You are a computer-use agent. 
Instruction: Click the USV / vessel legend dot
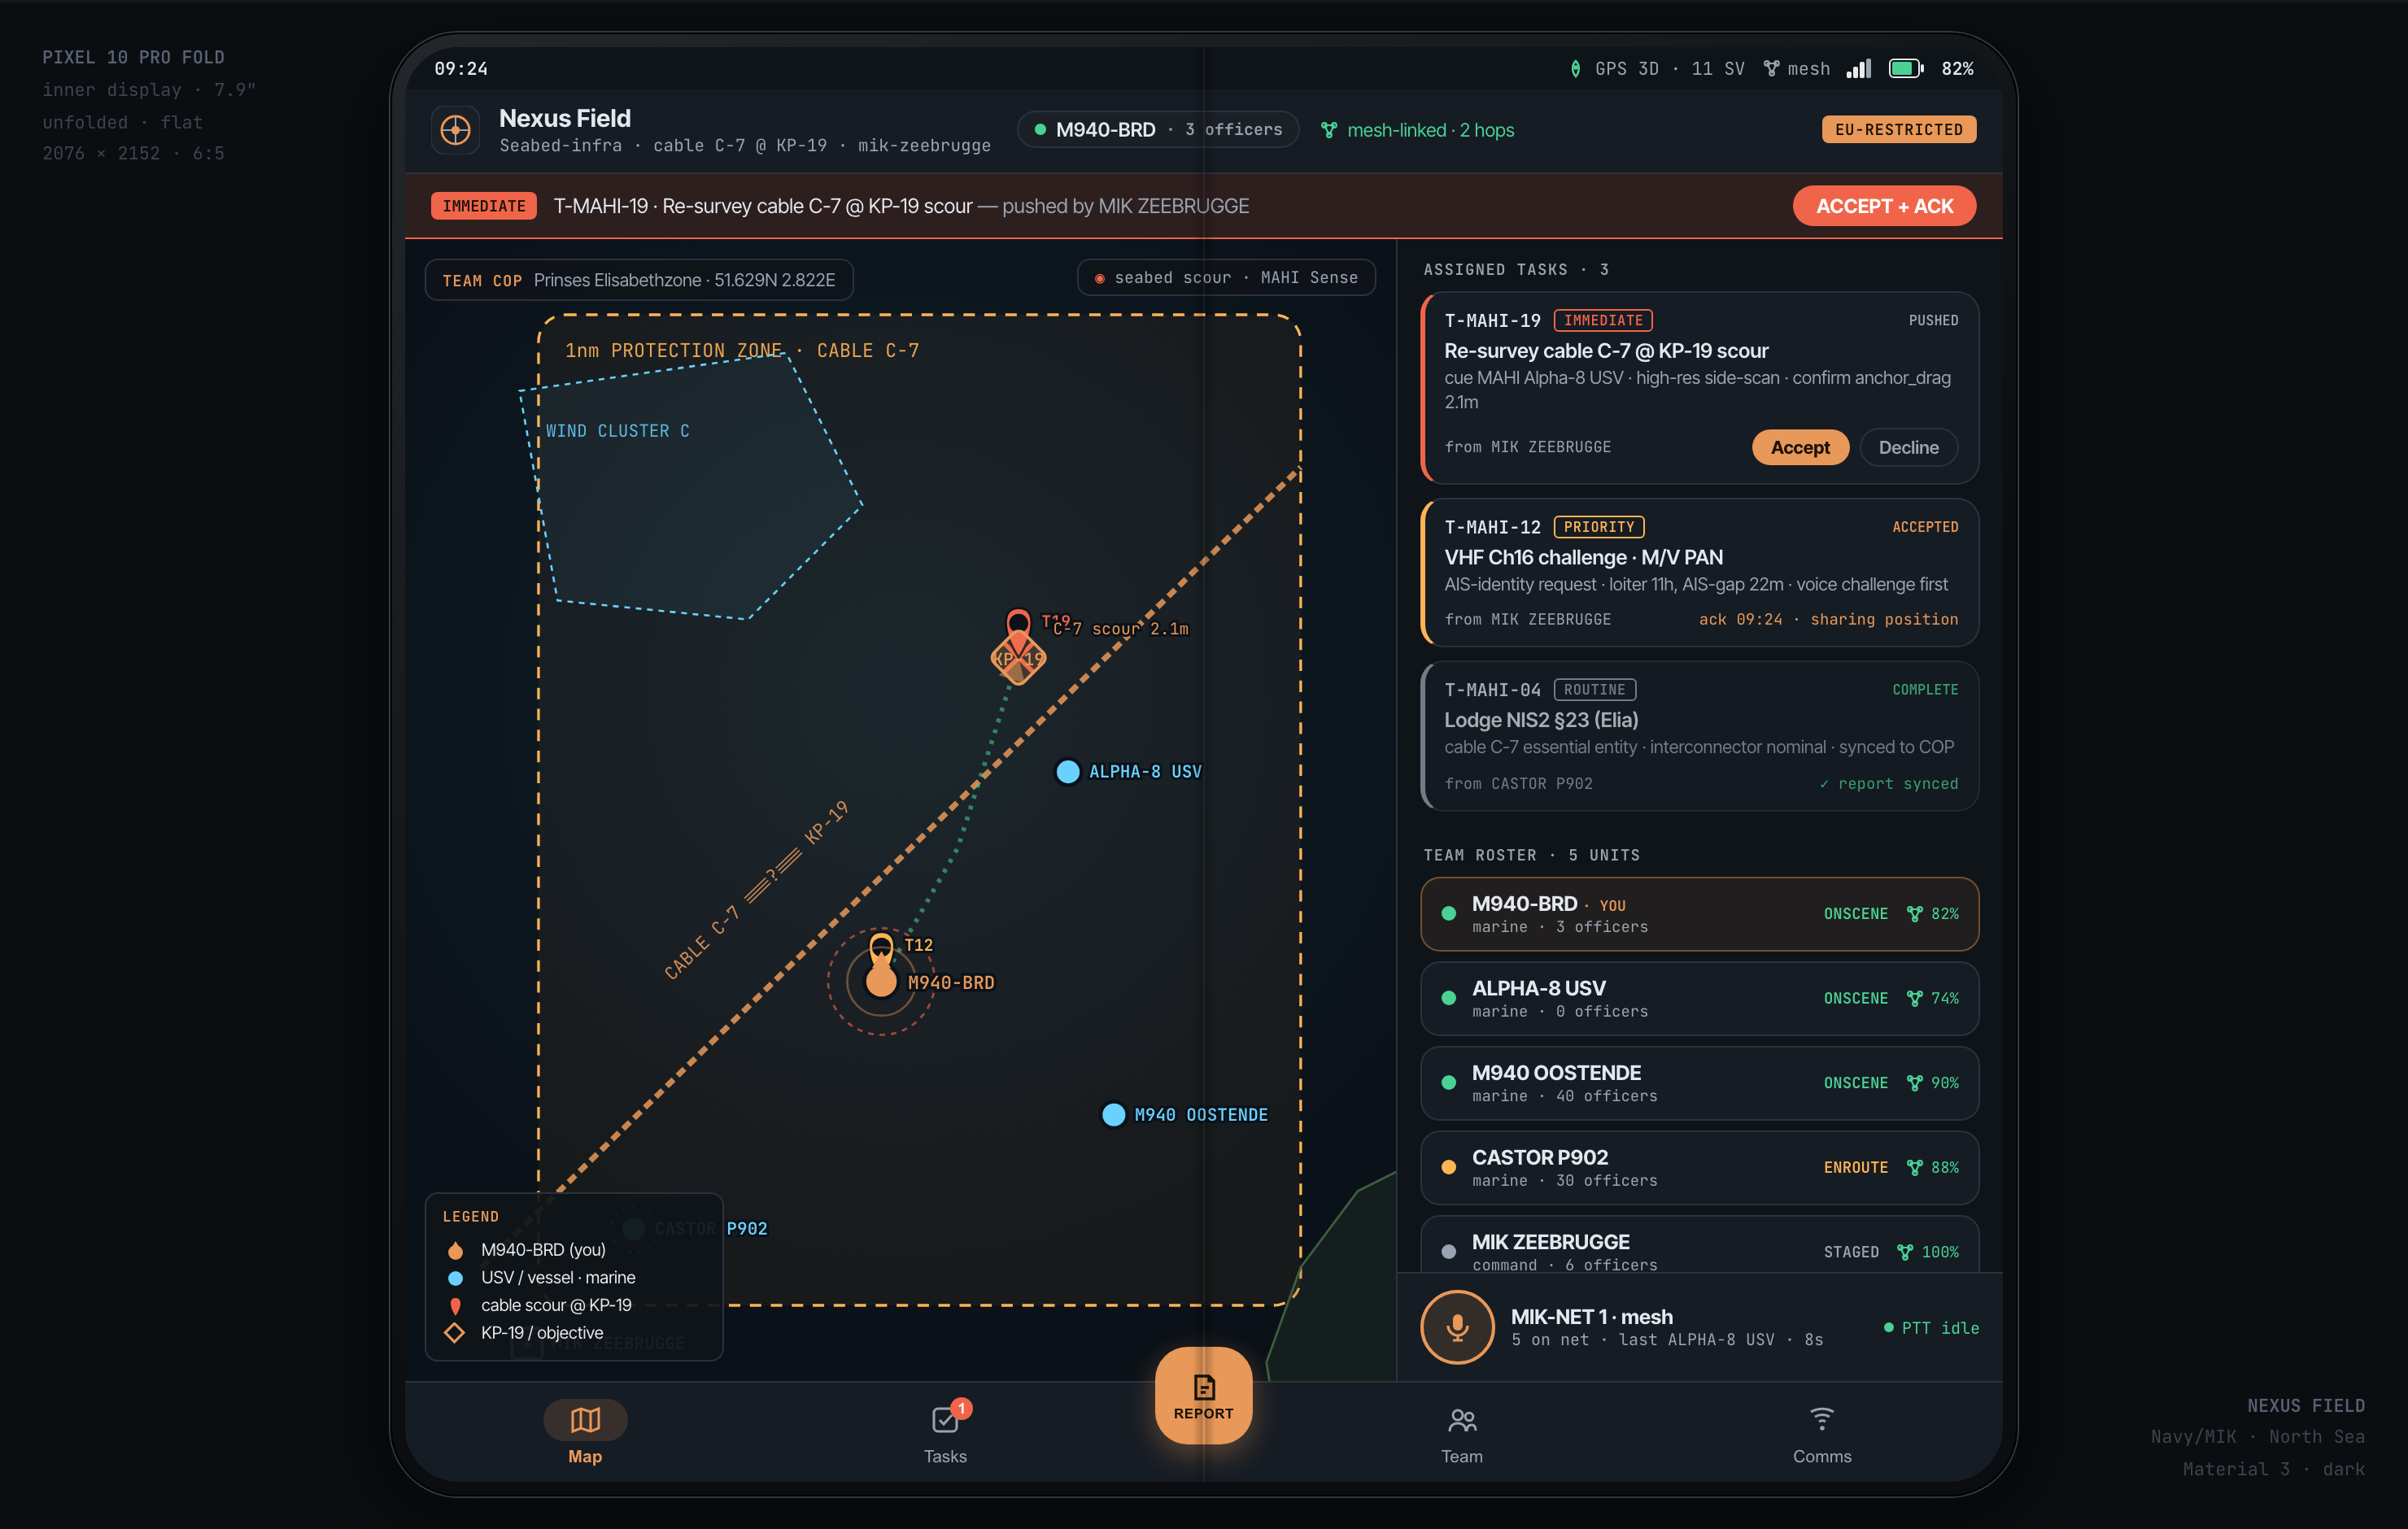(x=455, y=1278)
